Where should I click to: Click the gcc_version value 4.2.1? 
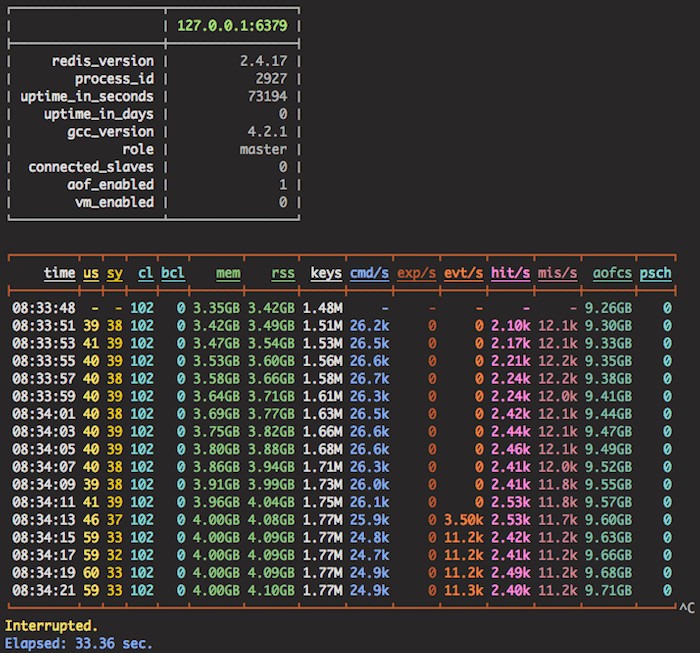click(268, 132)
